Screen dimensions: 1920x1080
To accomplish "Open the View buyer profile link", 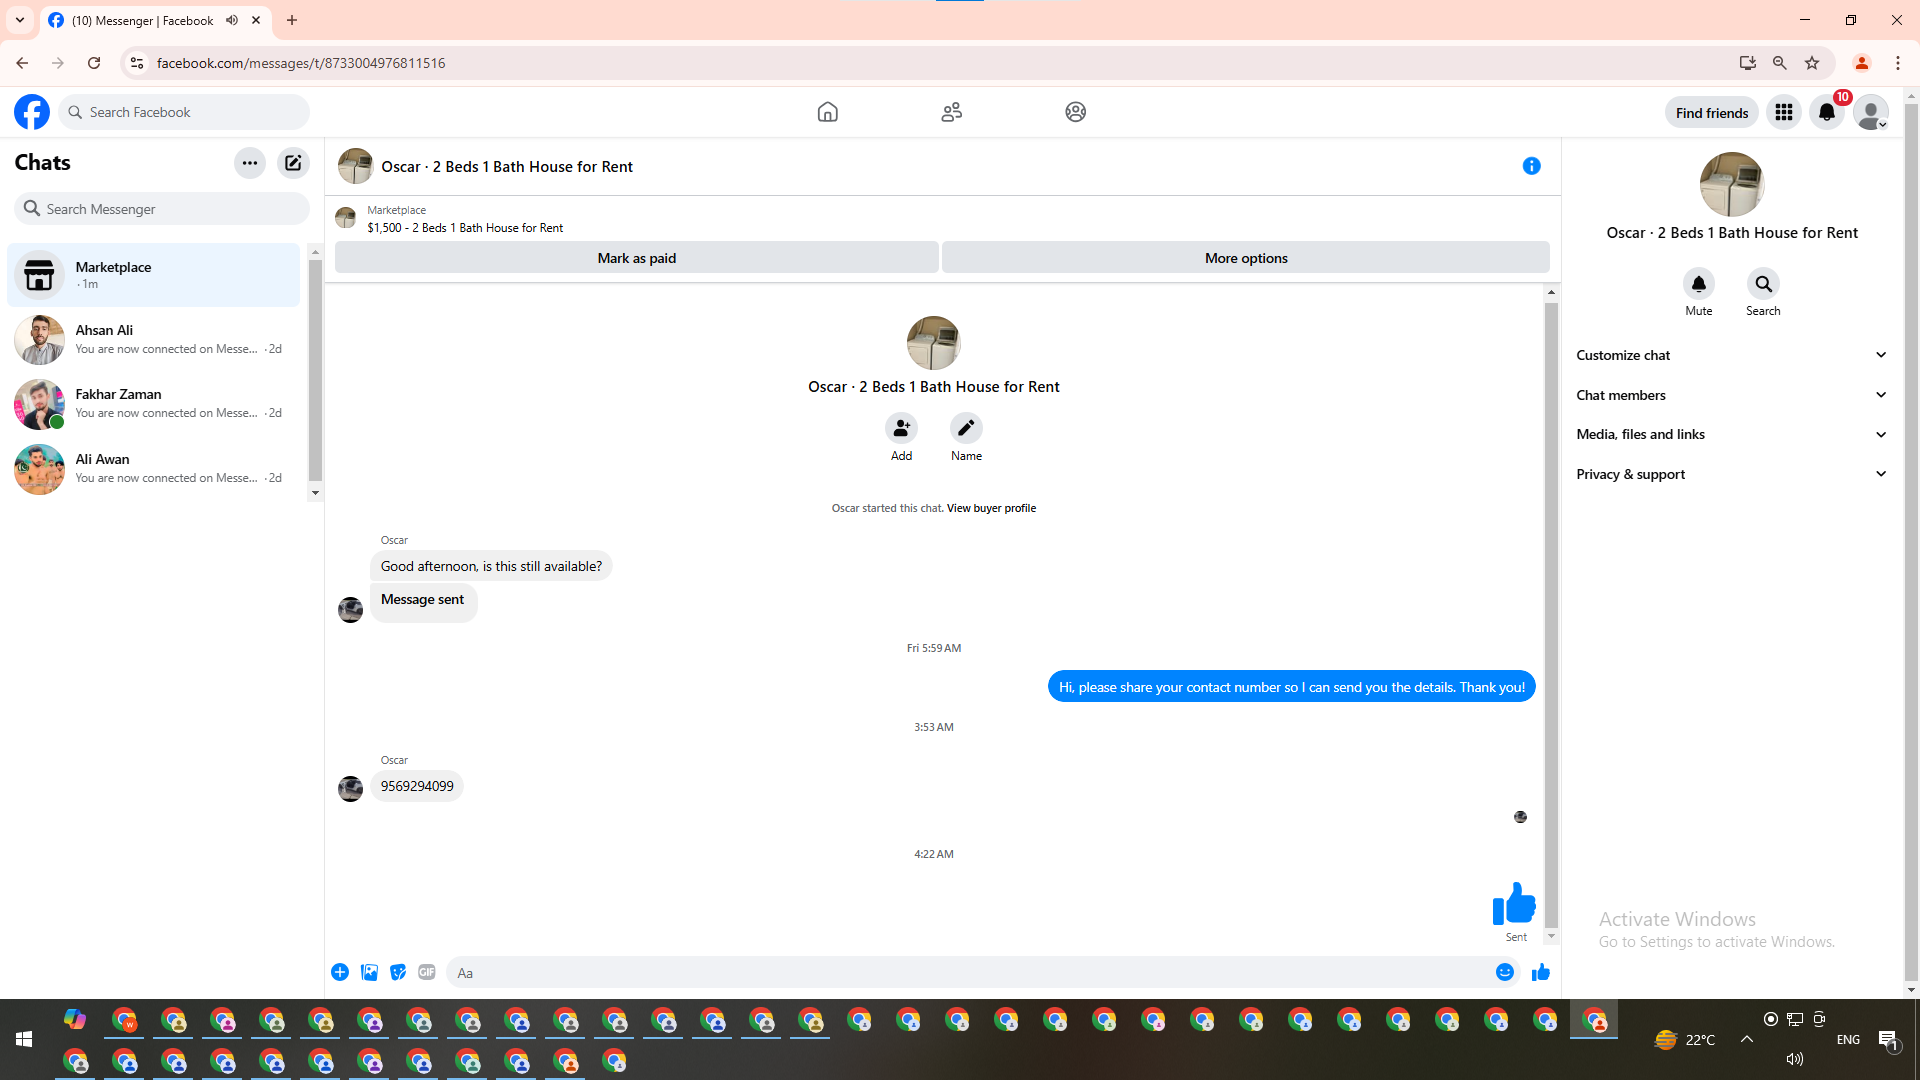I will [x=991, y=508].
